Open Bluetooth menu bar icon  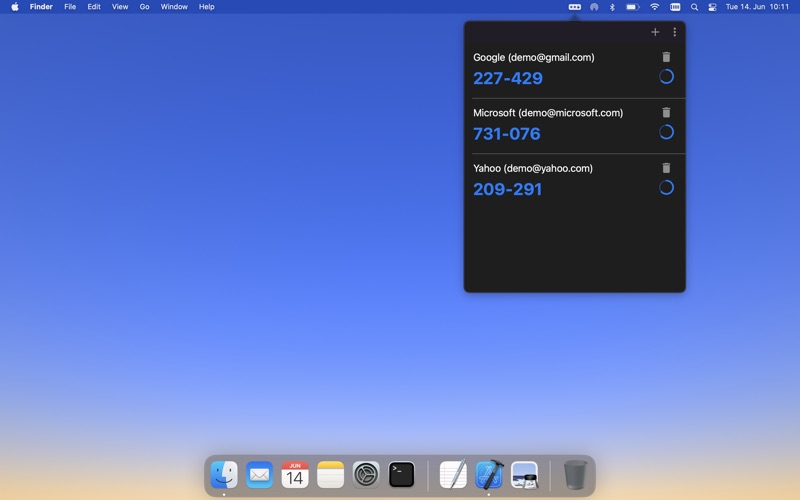pyautogui.click(x=612, y=7)
